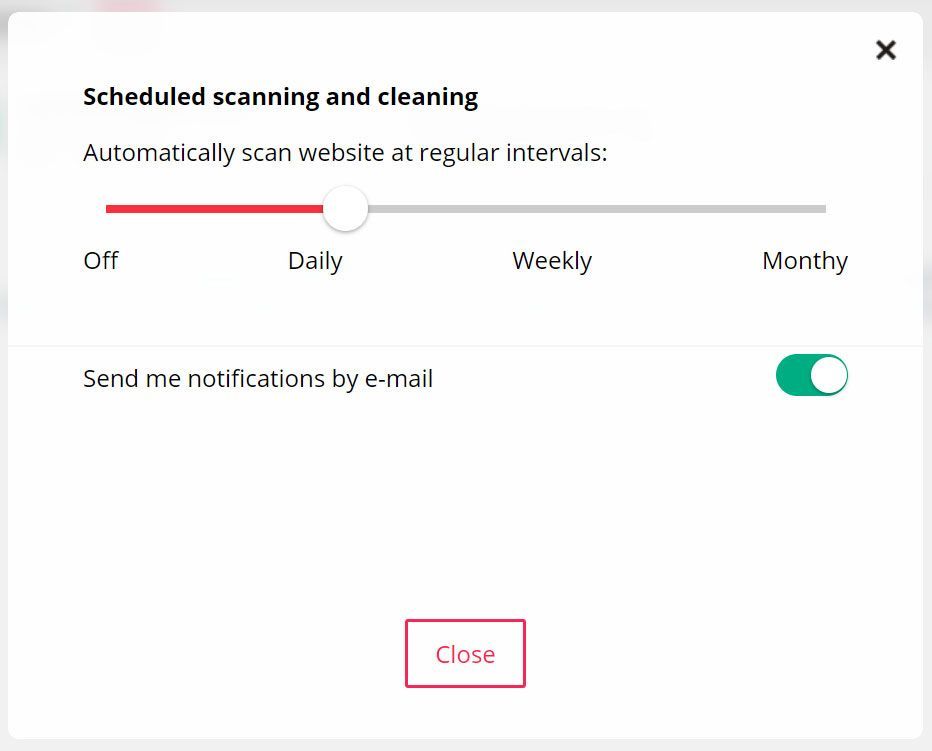Select the Daily interval label

(315, 261)
